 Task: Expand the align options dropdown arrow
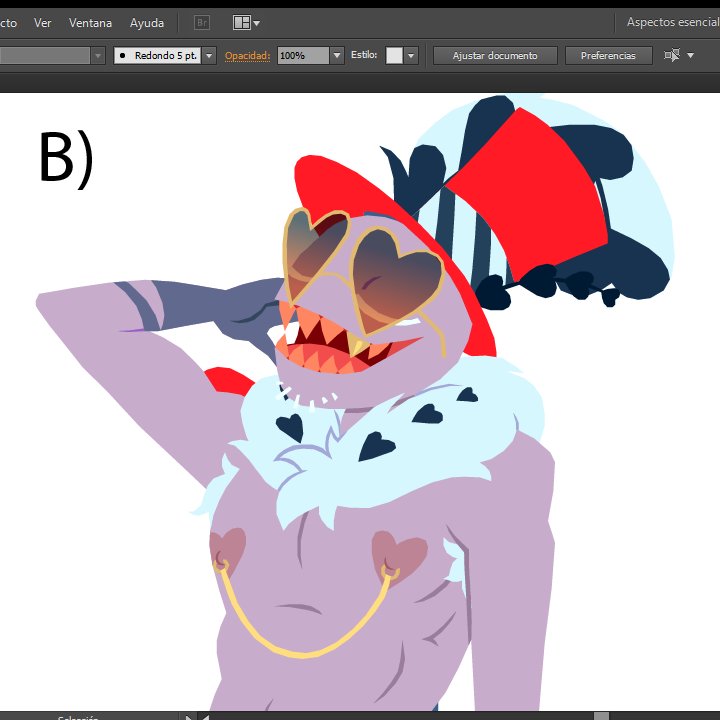coord(690,55)
